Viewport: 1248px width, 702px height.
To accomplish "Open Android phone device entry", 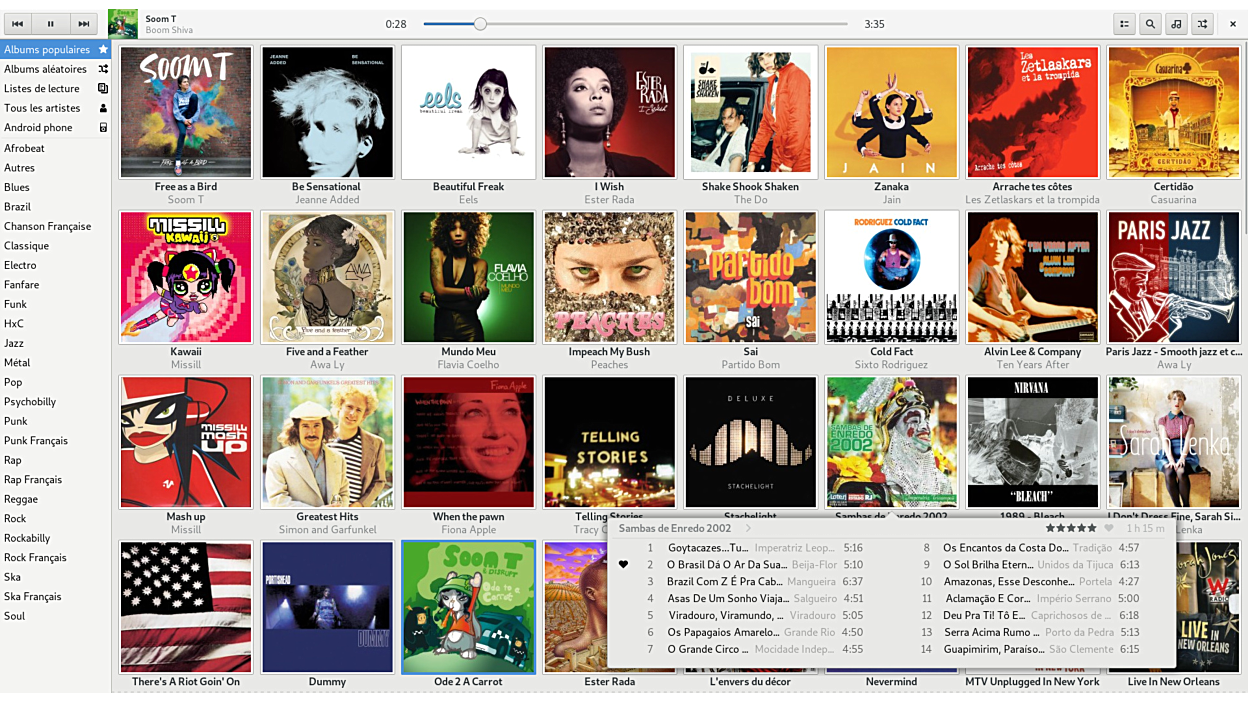I will 38,127.
